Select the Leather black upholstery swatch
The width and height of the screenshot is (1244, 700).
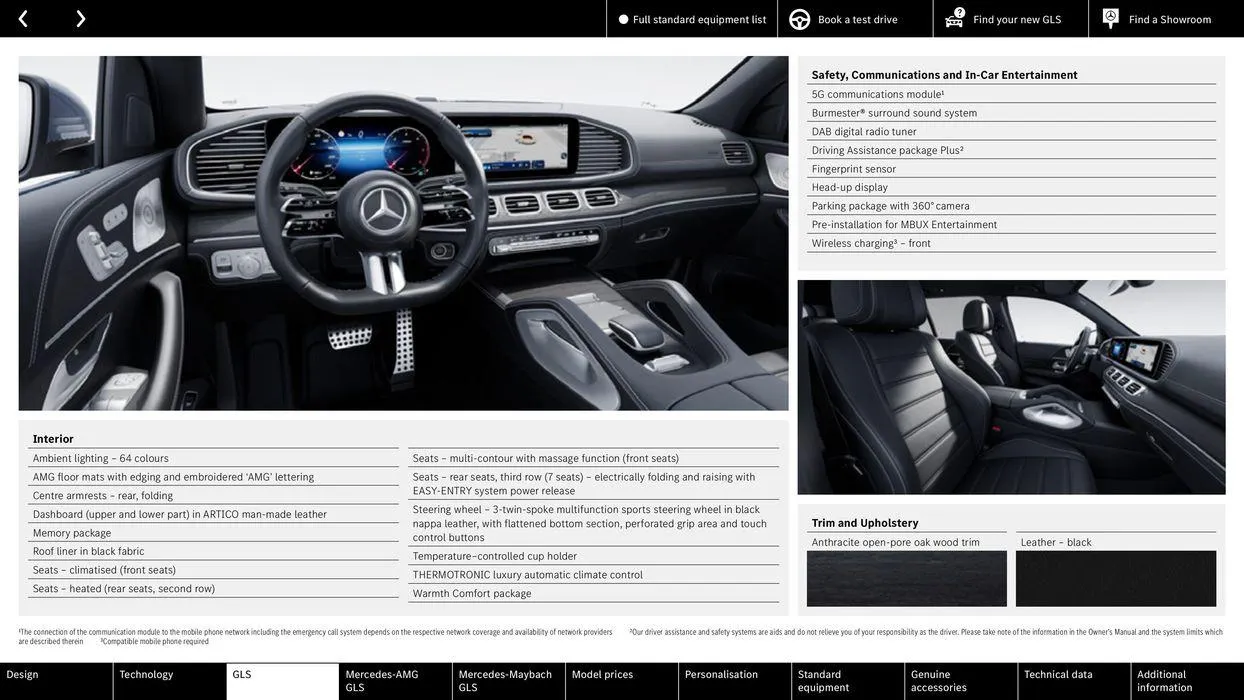[1115, 576]
